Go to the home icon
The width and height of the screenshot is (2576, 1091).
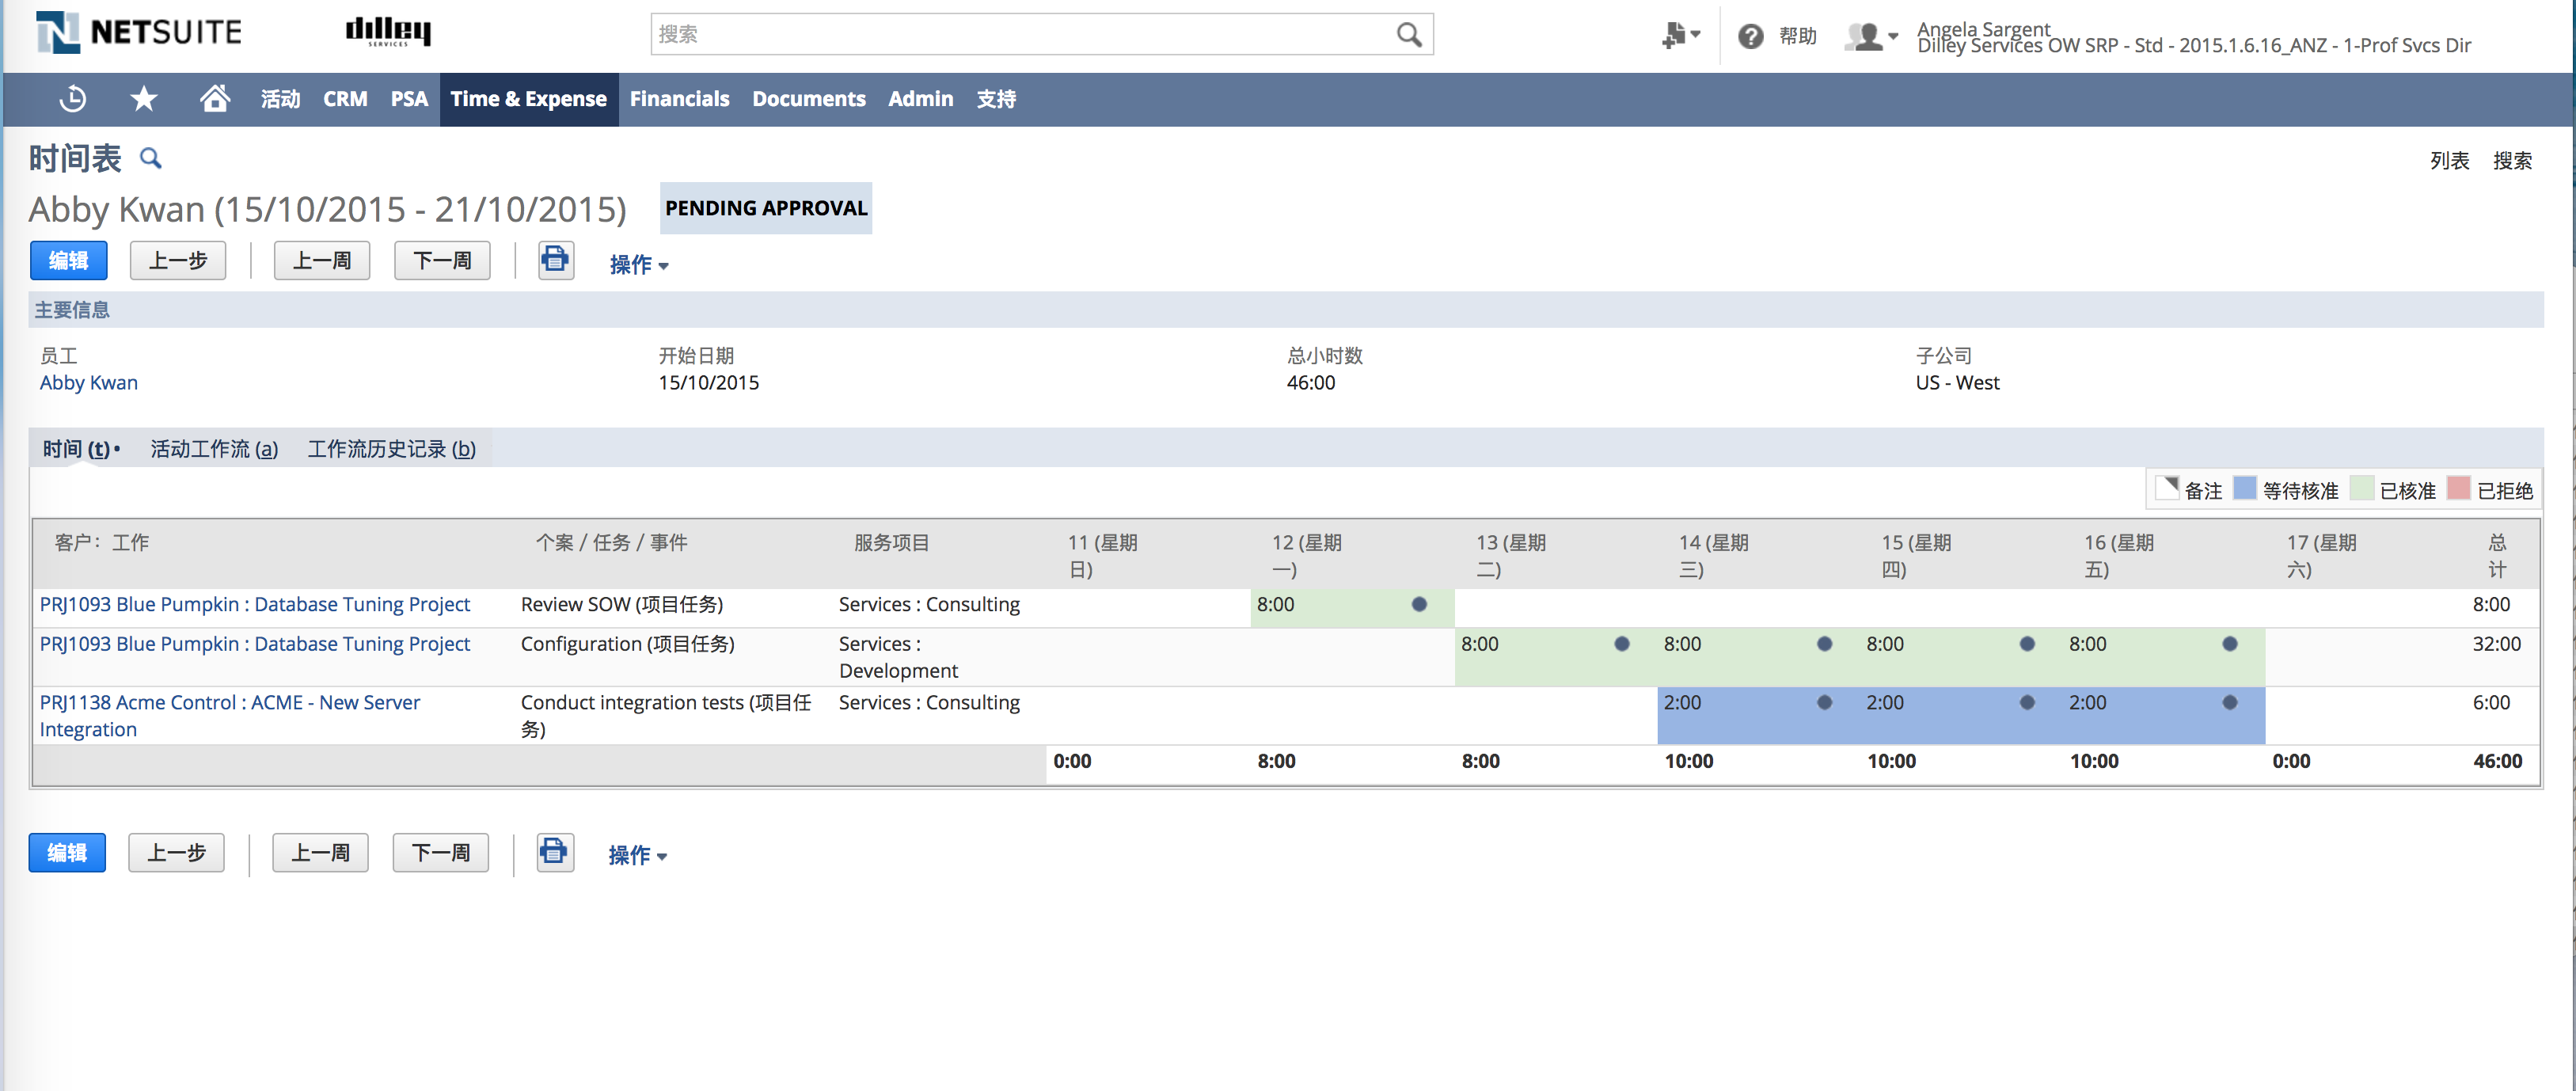pyautogui.click(x=214, y=98)
